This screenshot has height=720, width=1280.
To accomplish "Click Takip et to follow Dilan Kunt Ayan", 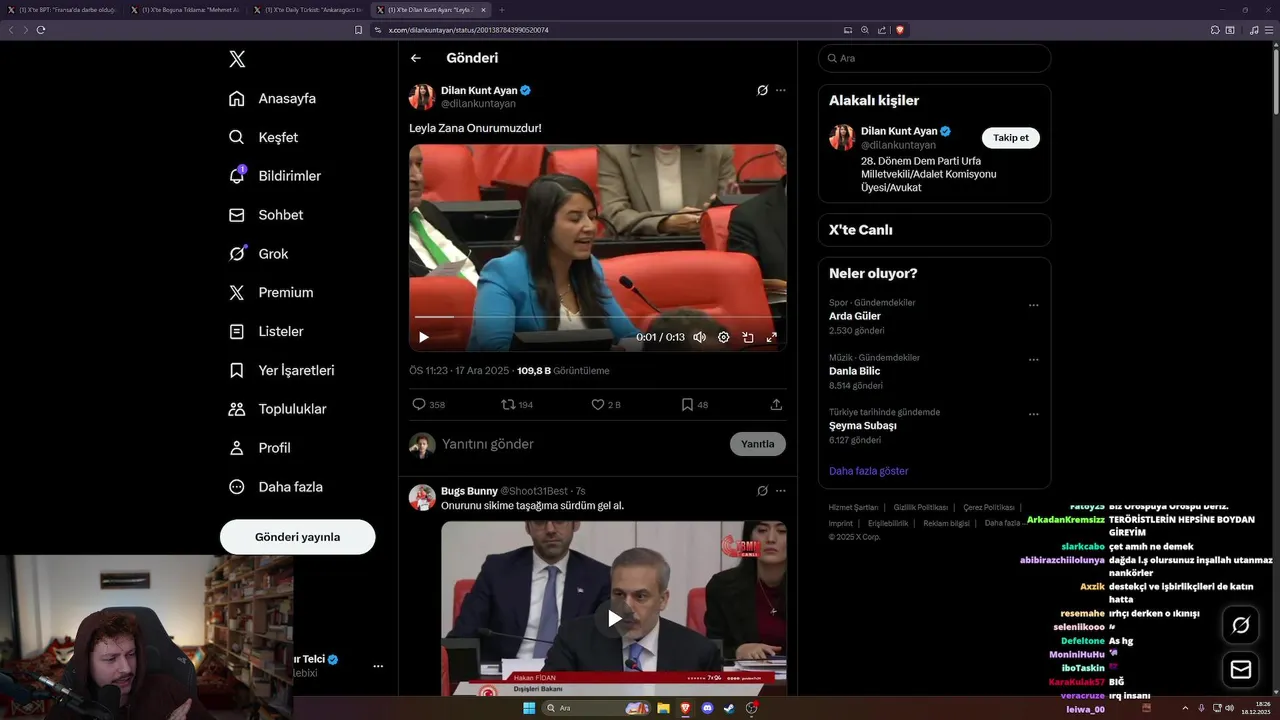I will tap(1011, 138).
